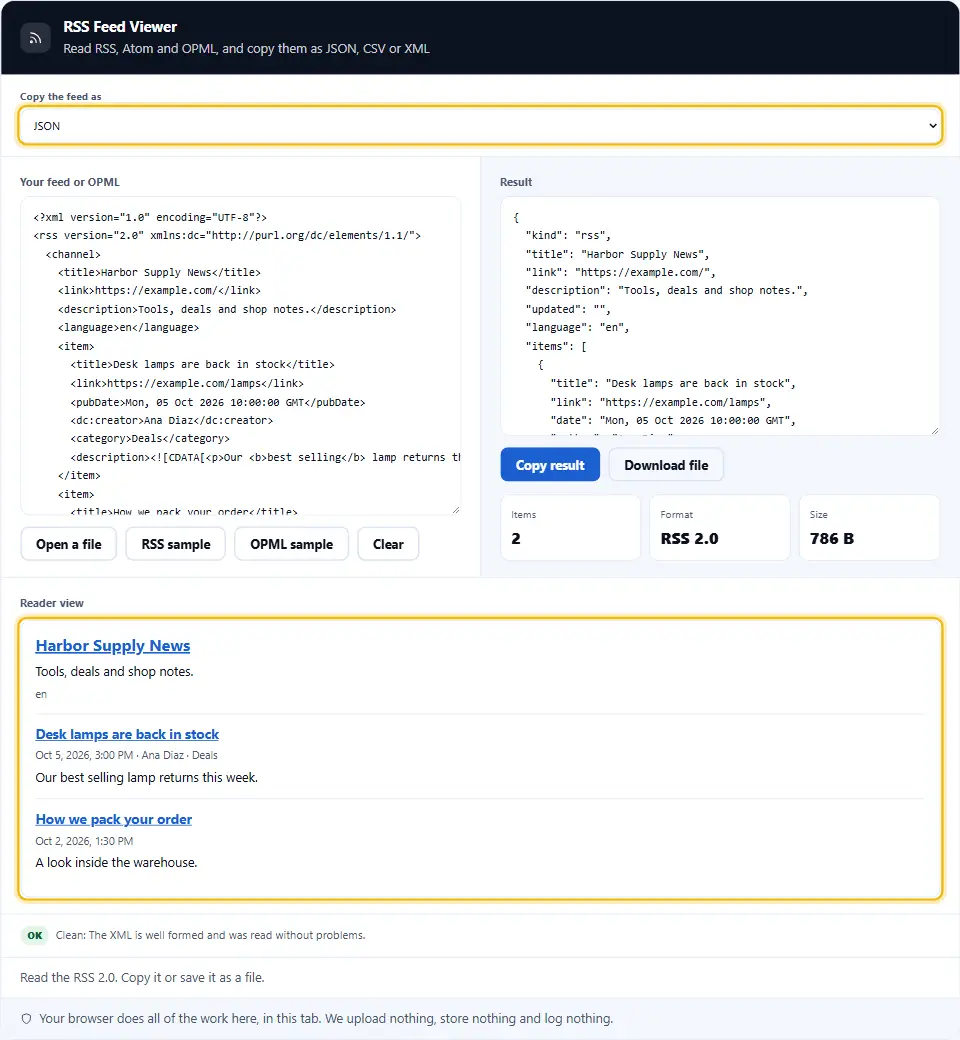Image resolution: width=960 pixels, height=1040 pixels.
Task: Click the OK status badge
Action: coord(34,935)
